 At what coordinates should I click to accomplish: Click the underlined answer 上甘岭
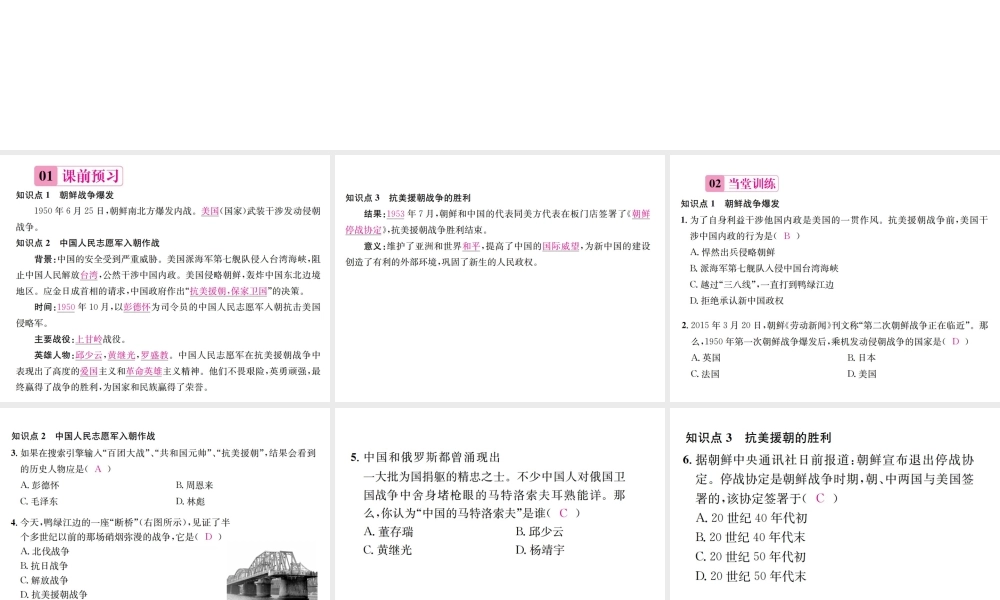point(89,340)
